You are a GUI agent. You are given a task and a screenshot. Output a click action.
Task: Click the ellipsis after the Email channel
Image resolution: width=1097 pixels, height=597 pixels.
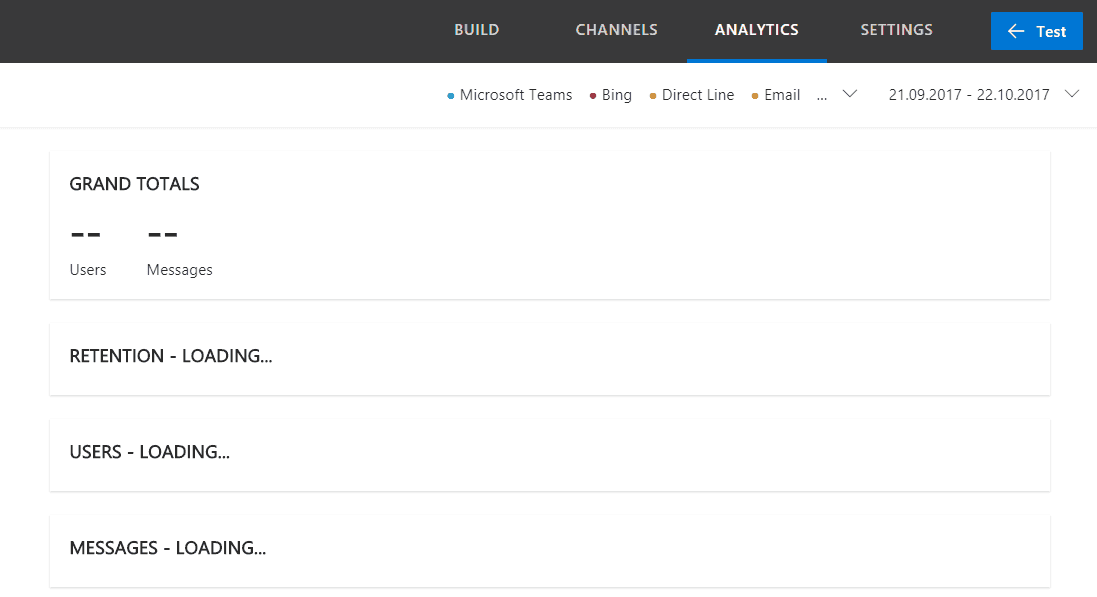(x=822, y=96)
